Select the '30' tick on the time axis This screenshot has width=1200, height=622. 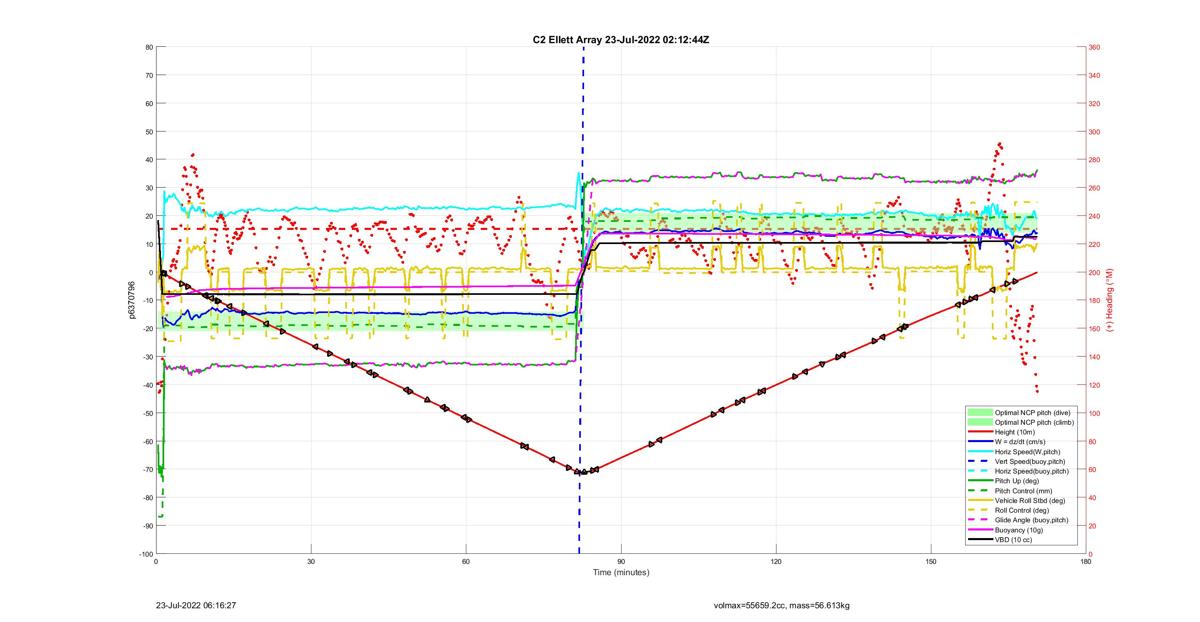311,562
